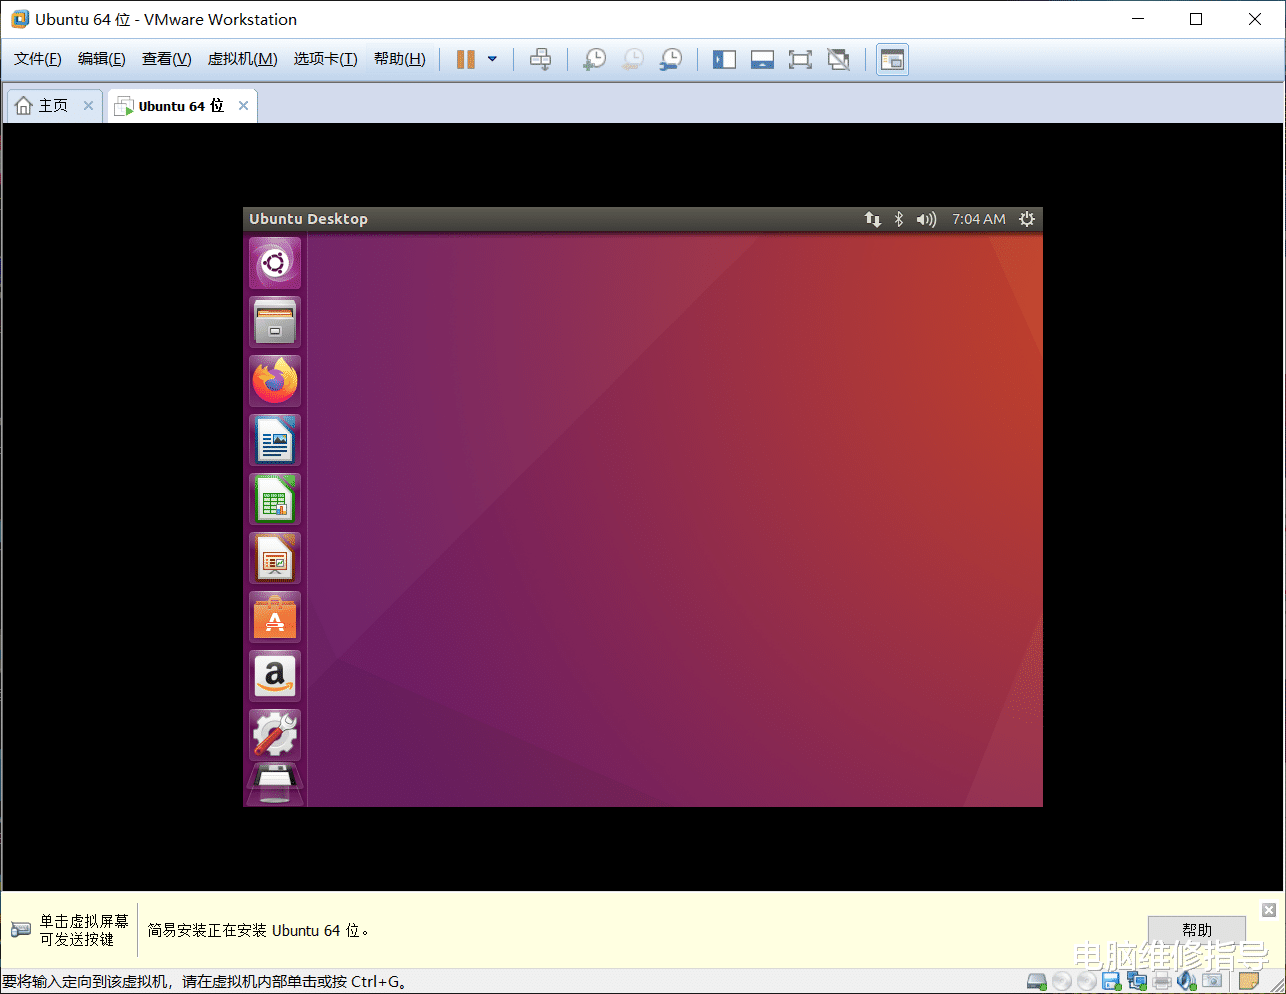
Task: Close the 主页 tab
Action: coord(88,105)
